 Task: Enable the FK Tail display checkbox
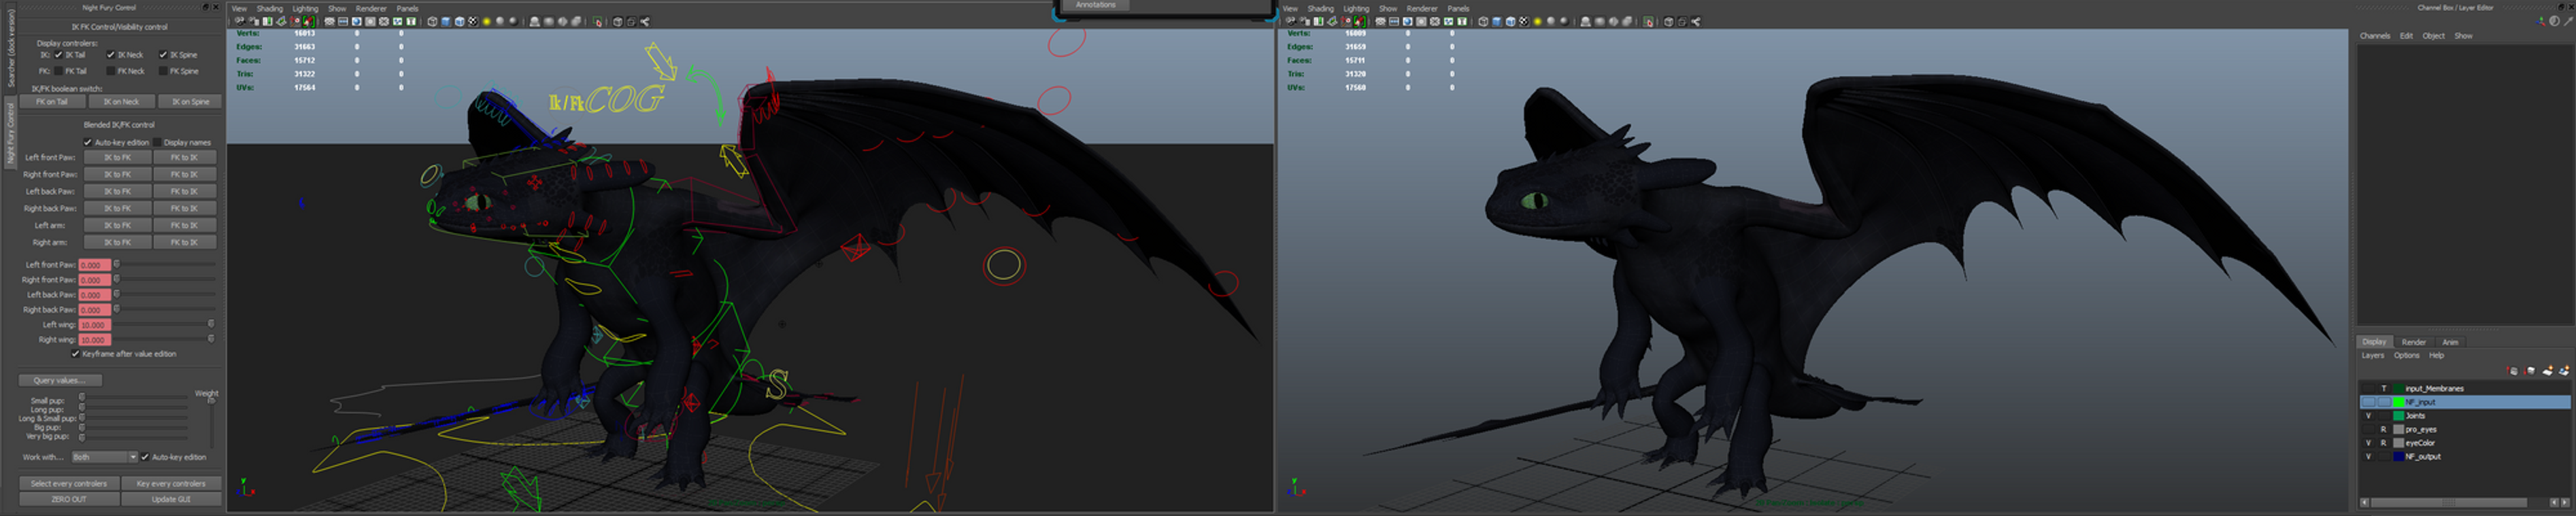pos(59,71)
